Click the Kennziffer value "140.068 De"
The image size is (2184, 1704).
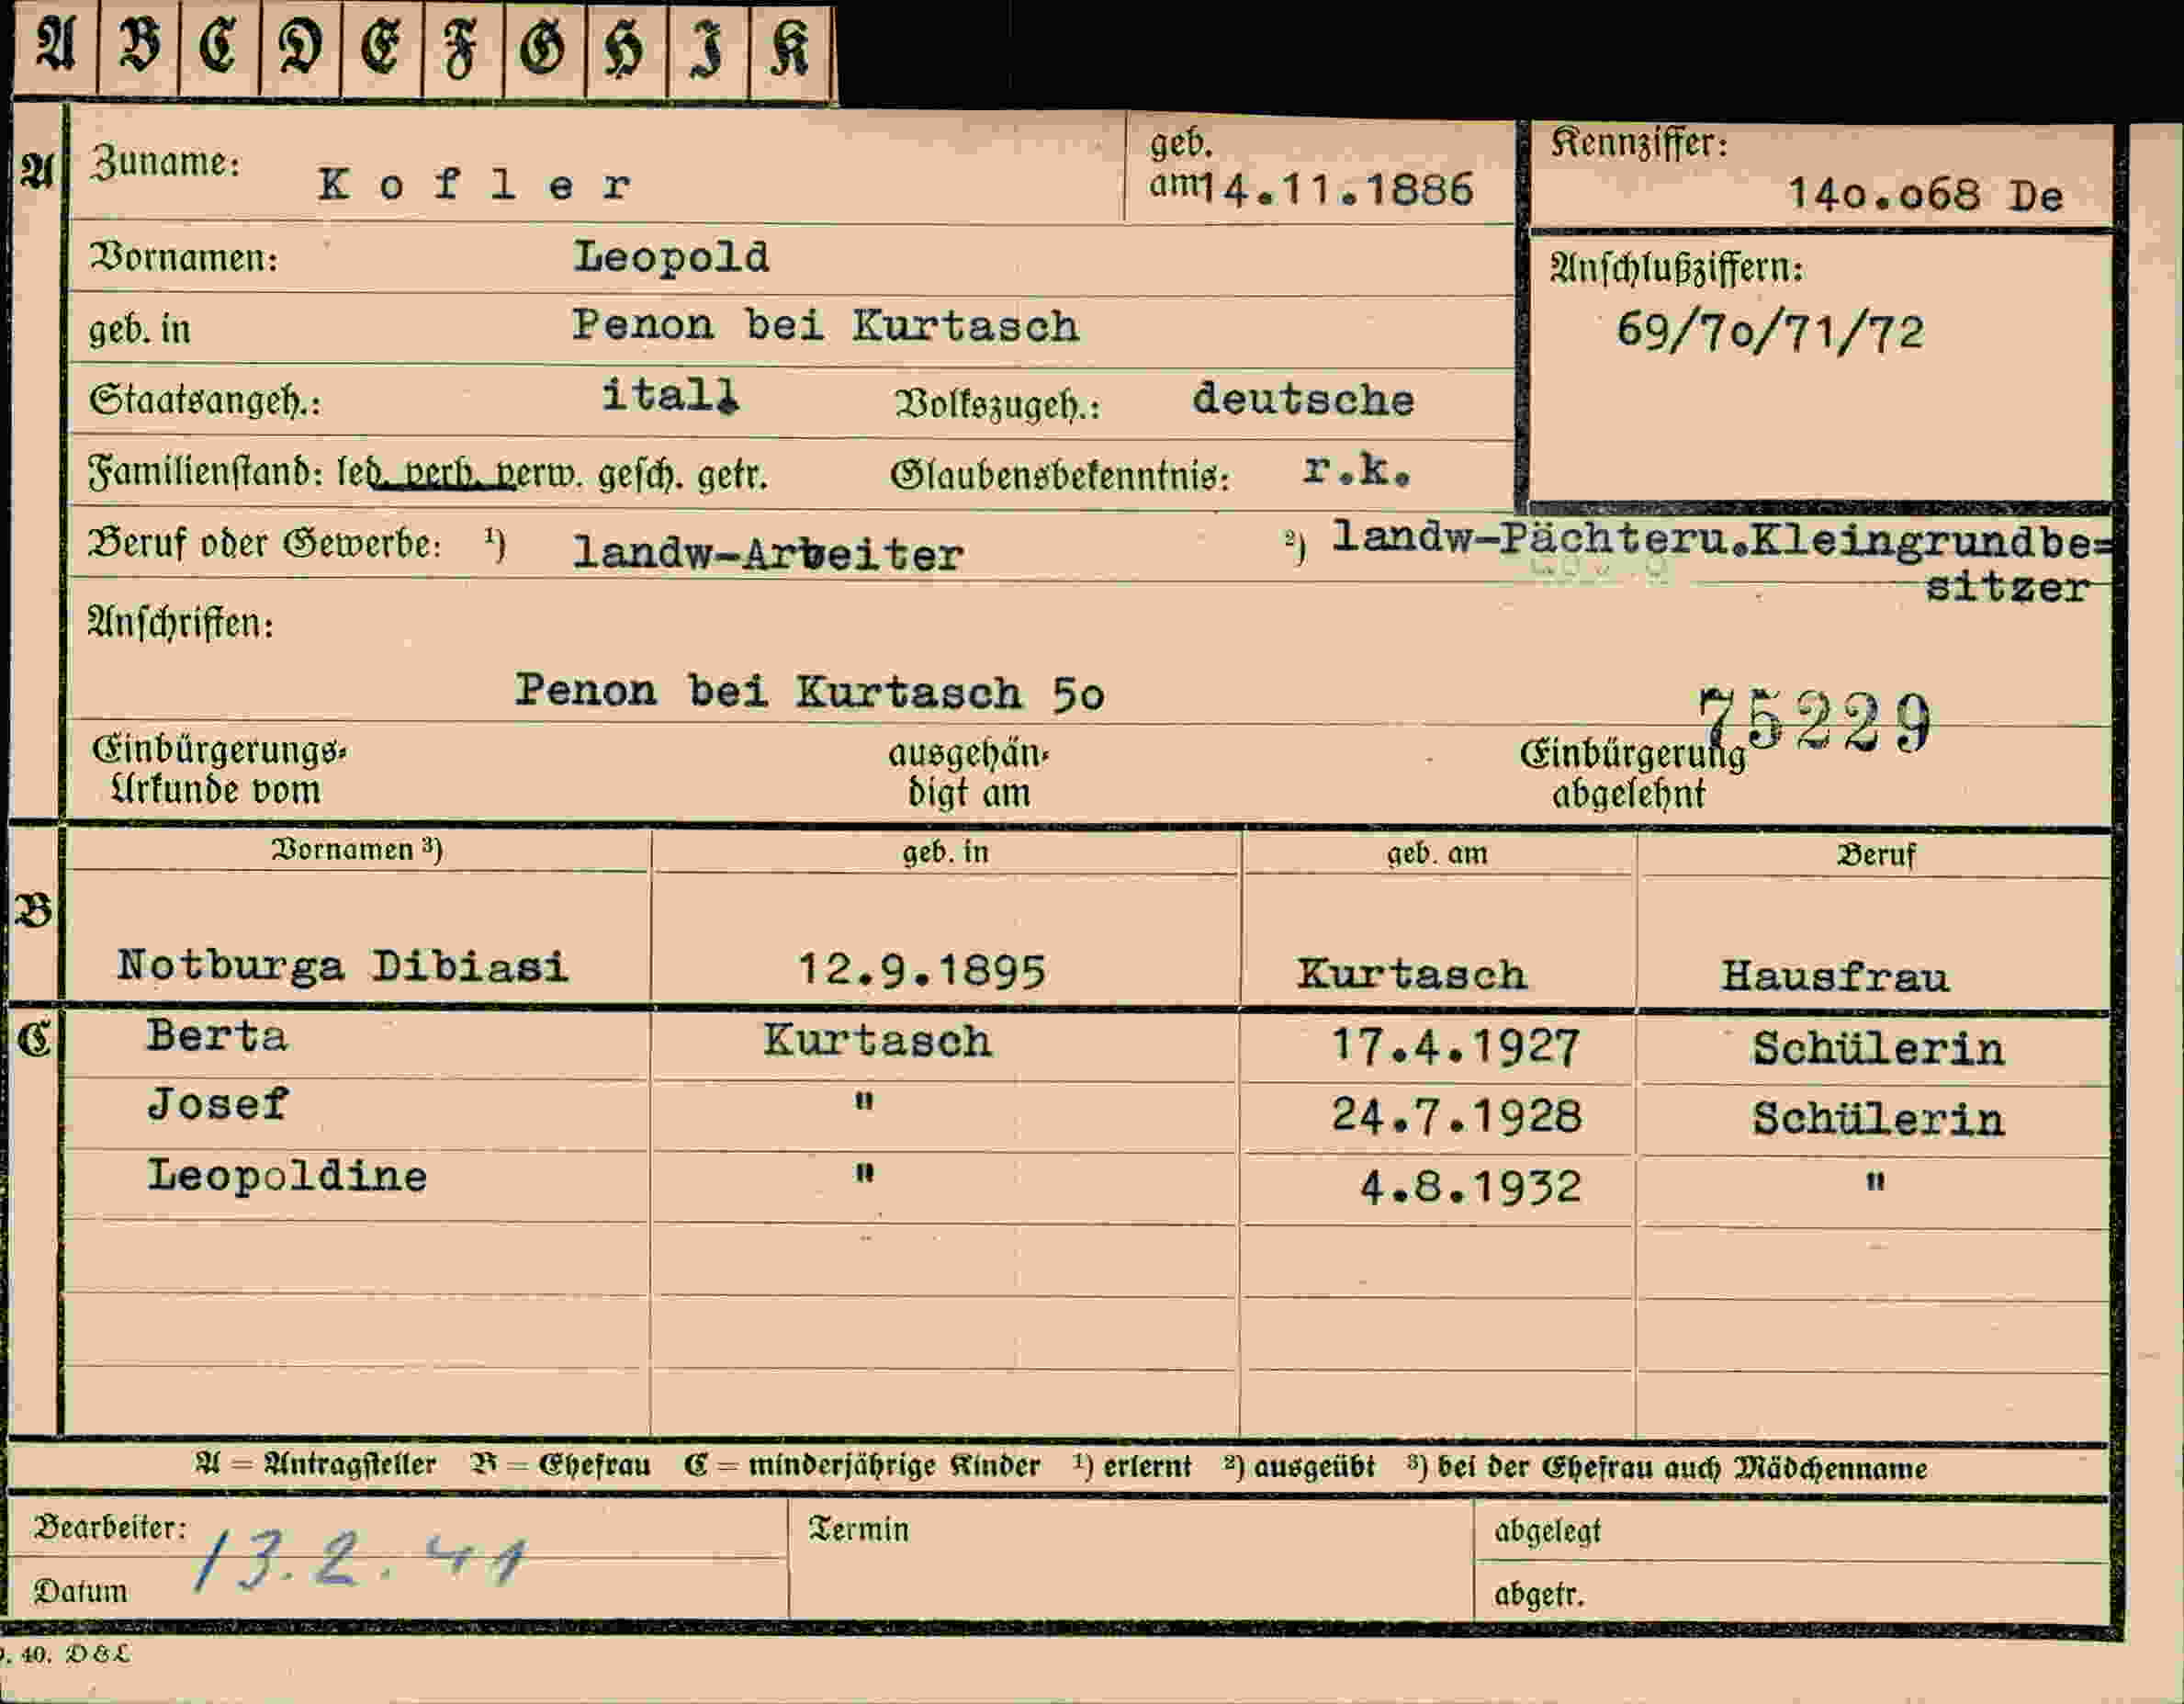1926,194
